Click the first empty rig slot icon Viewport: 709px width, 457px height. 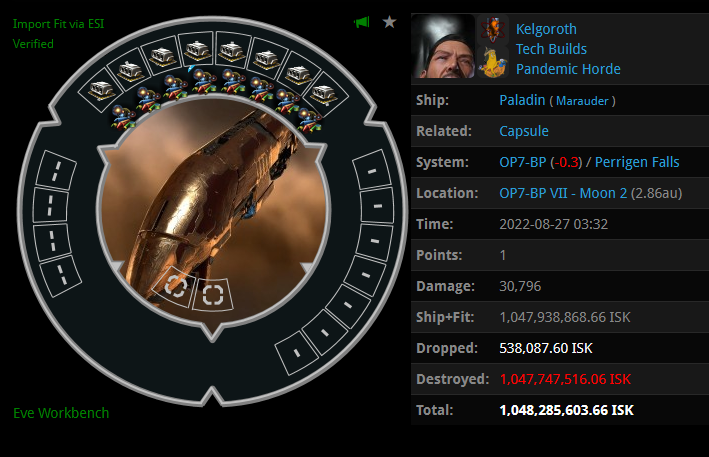point(175,286)
